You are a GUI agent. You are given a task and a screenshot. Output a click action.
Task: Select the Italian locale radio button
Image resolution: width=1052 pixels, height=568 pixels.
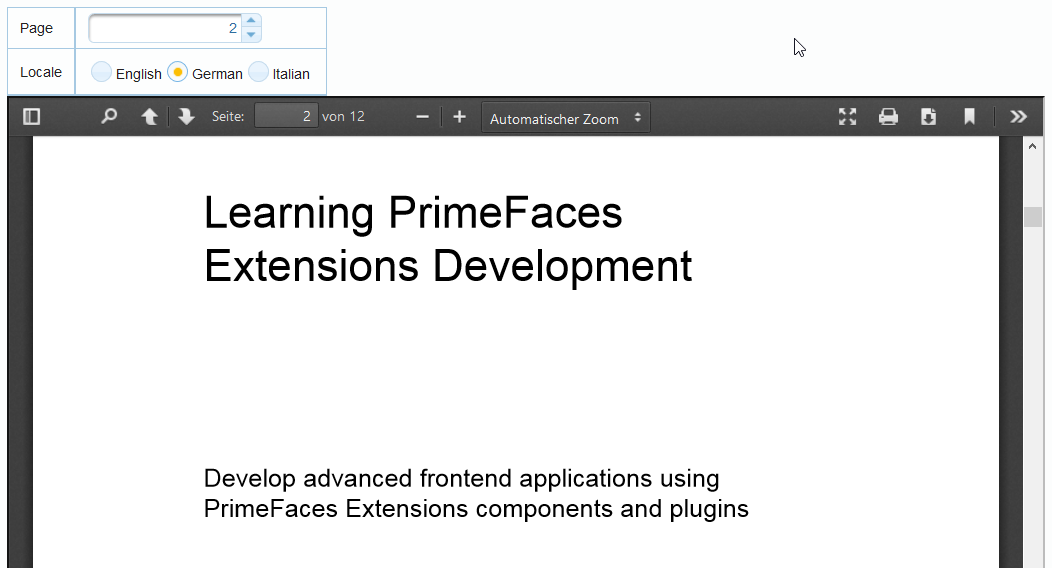pos(258,72)
